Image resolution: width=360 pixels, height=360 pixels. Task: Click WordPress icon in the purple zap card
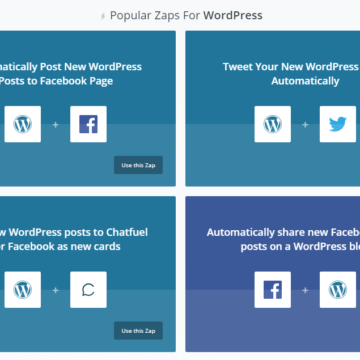338,290
